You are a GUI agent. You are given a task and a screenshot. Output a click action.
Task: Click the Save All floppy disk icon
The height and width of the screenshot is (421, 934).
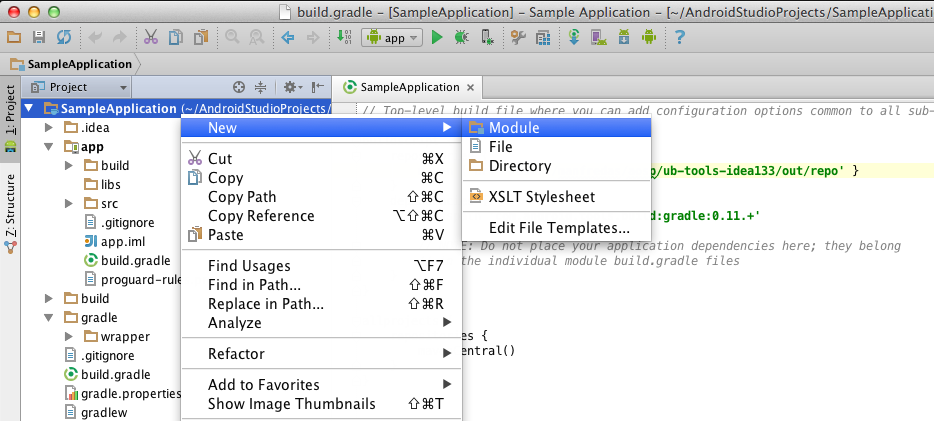pyautogui.click(x=39, y=38)
